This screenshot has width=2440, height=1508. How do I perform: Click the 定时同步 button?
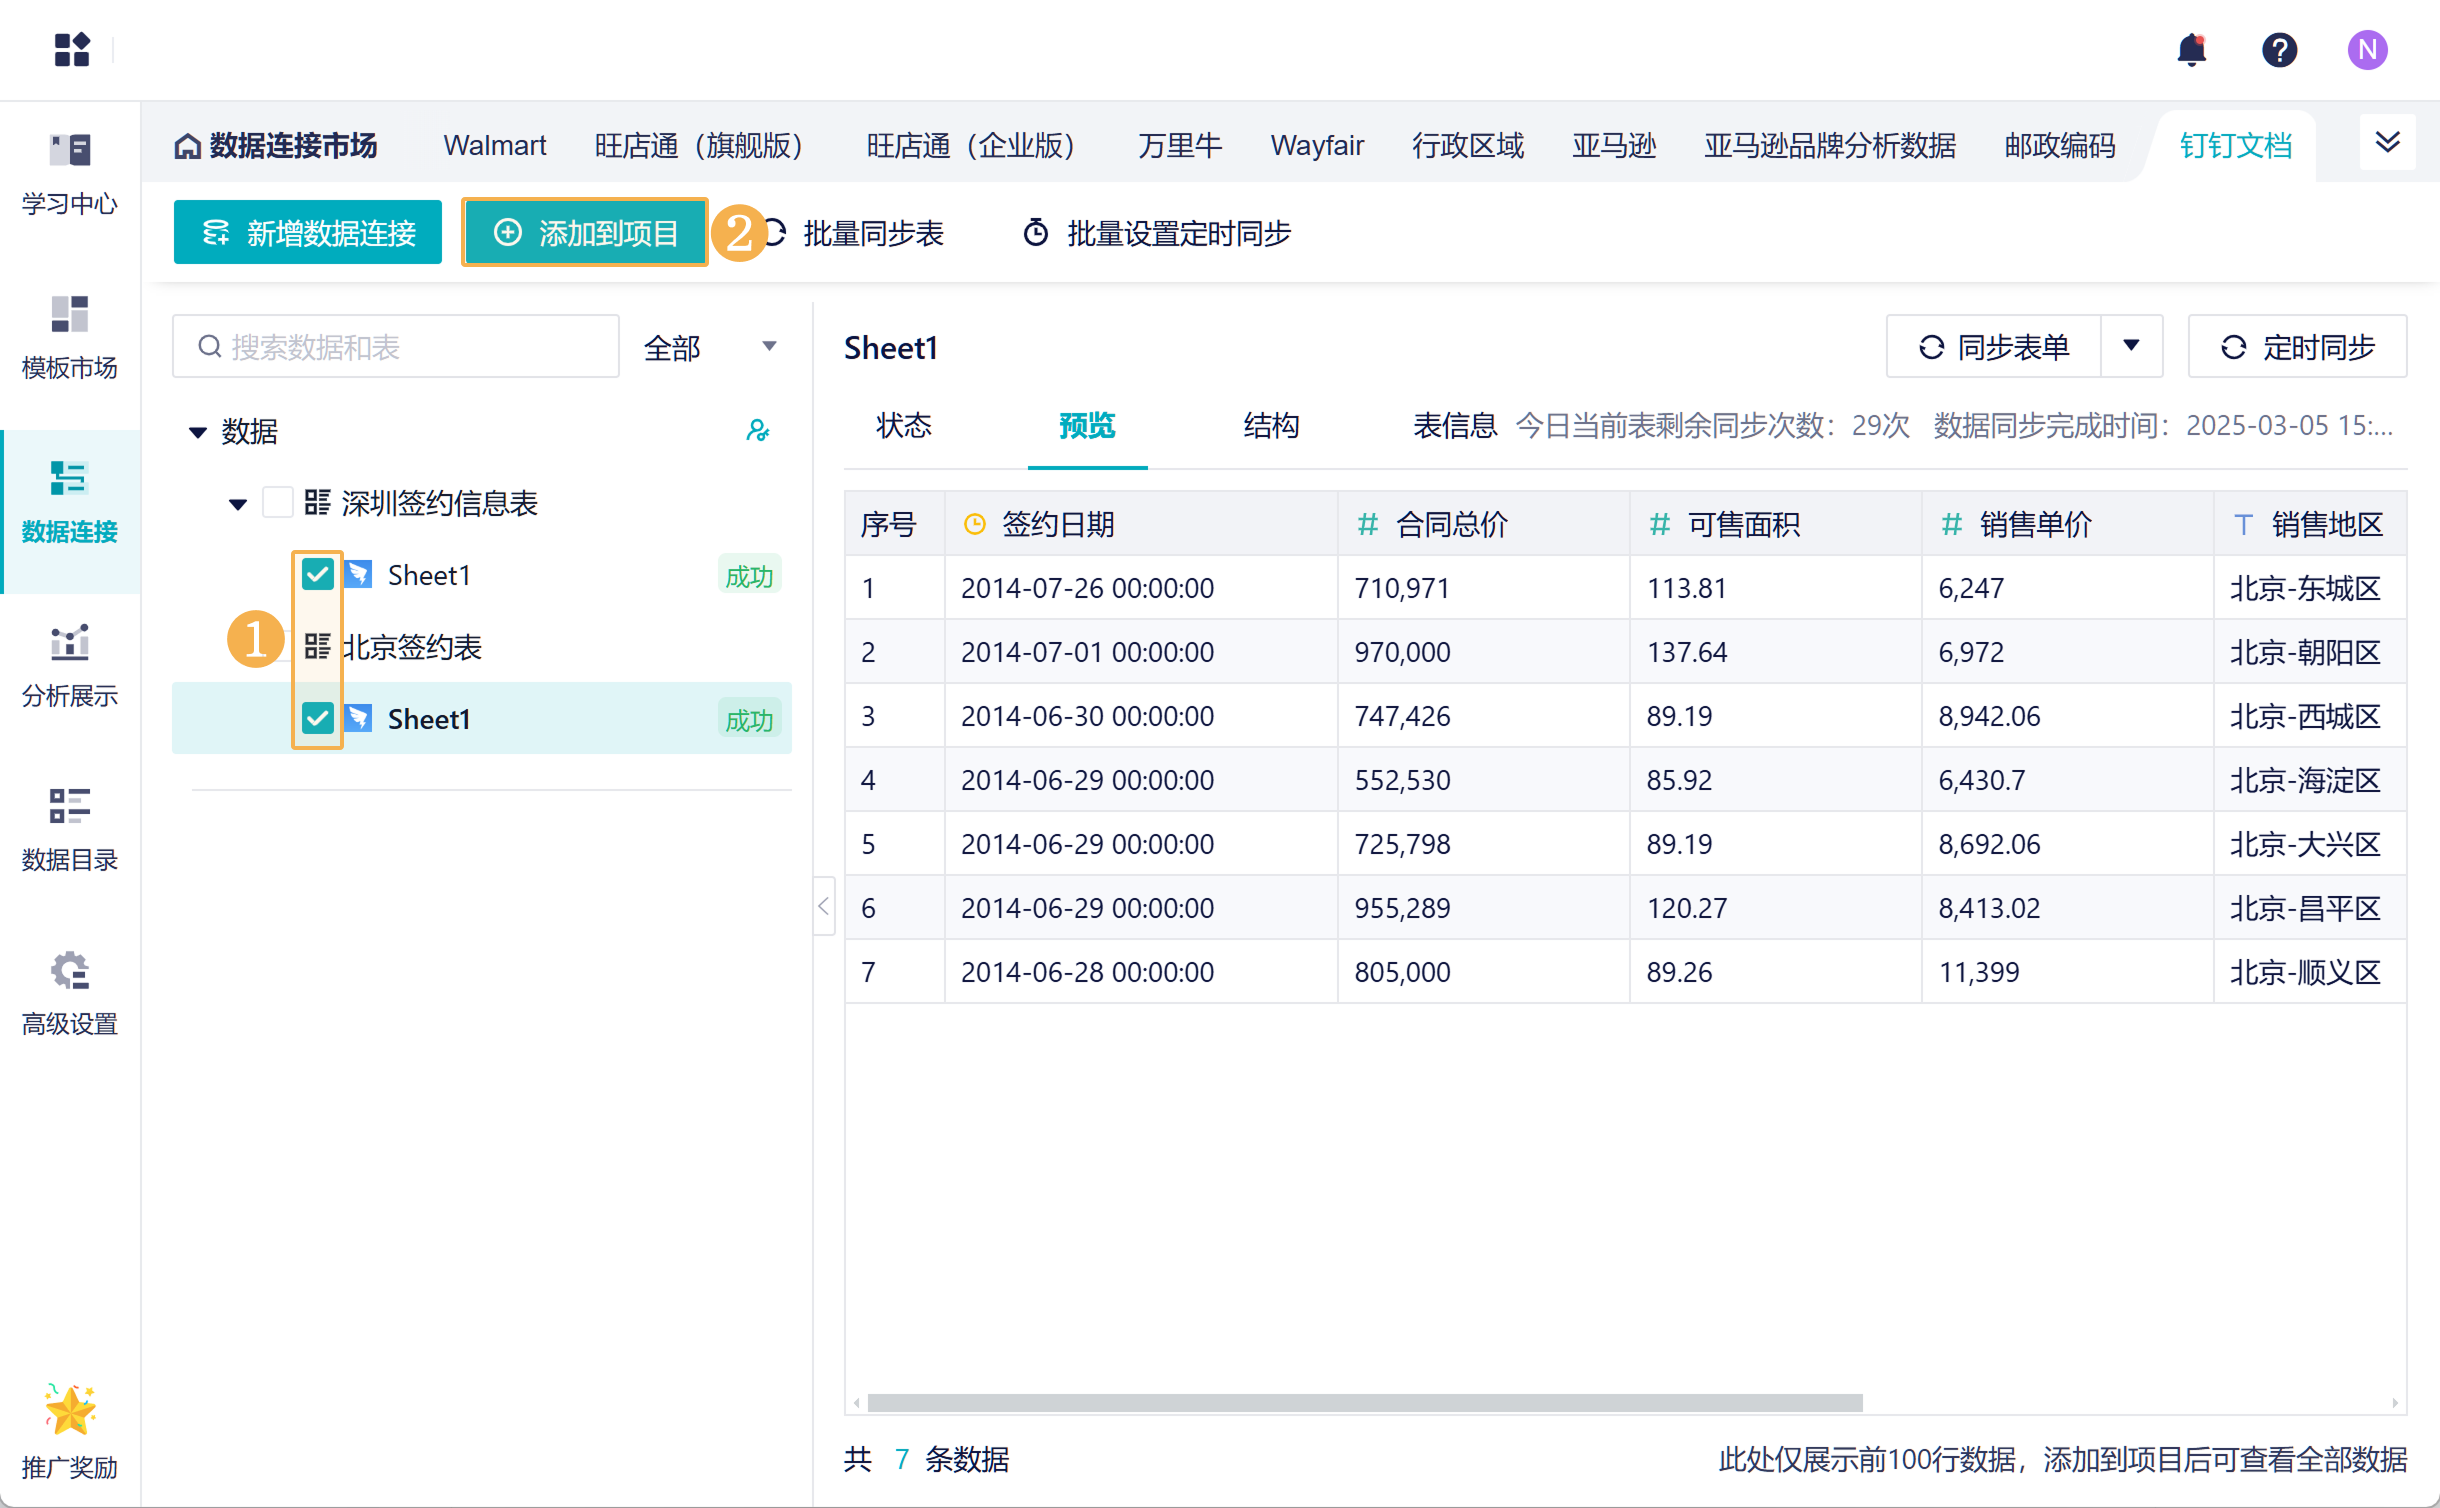tap(2297, 346)
